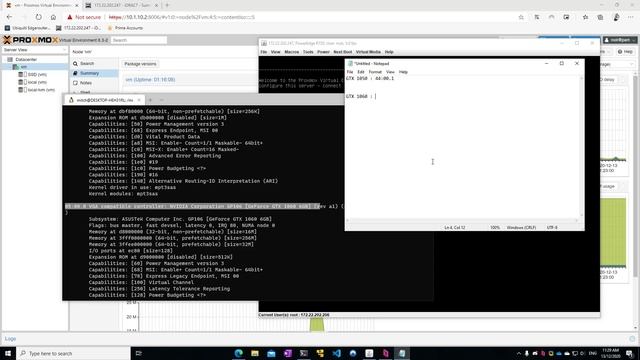
Task: Open Macros menu in iDRAC console
Action: [291, 52]
